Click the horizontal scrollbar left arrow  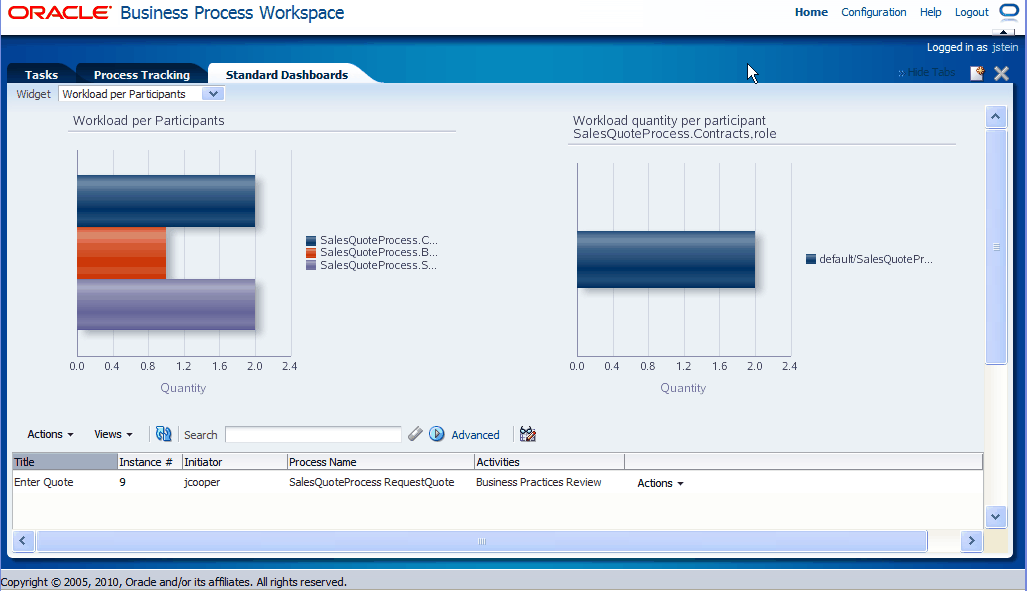click(x=23, y=541)
